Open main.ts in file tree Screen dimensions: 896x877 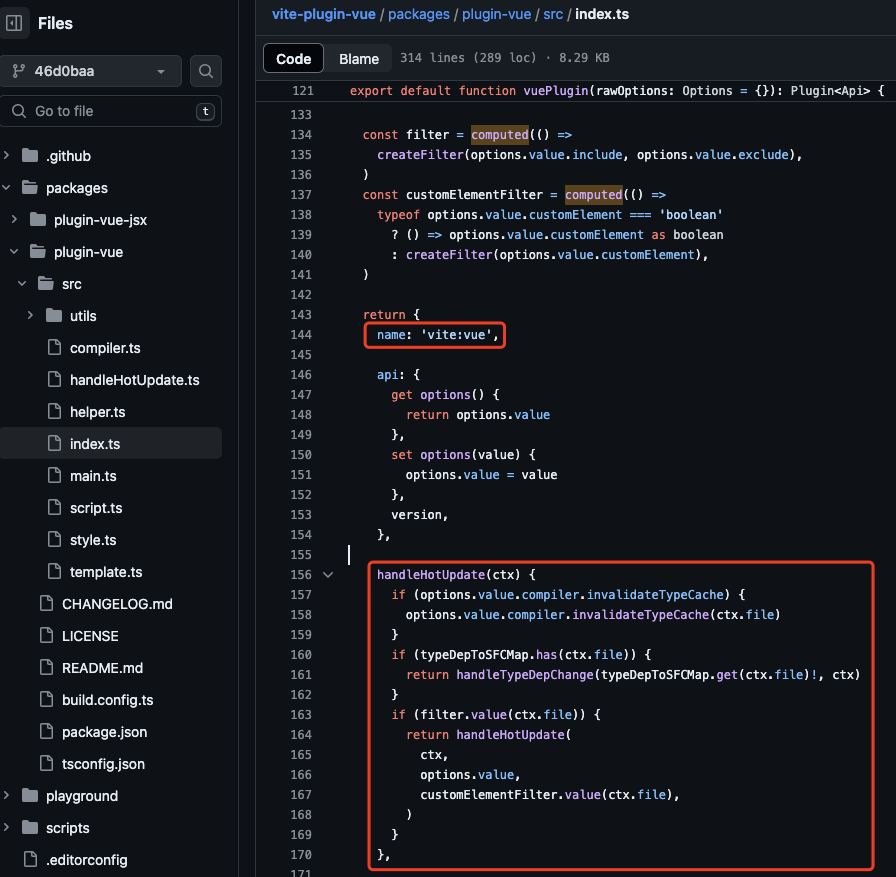coord(93,476)
